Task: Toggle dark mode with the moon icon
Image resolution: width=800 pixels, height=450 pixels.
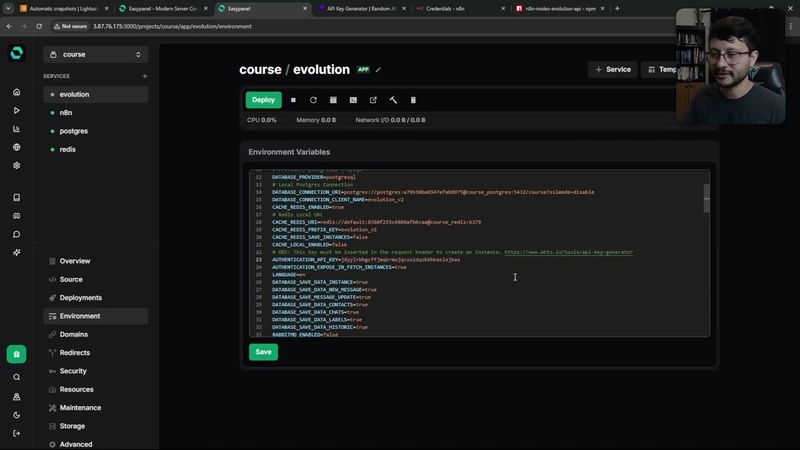Action: coord(16,415)
